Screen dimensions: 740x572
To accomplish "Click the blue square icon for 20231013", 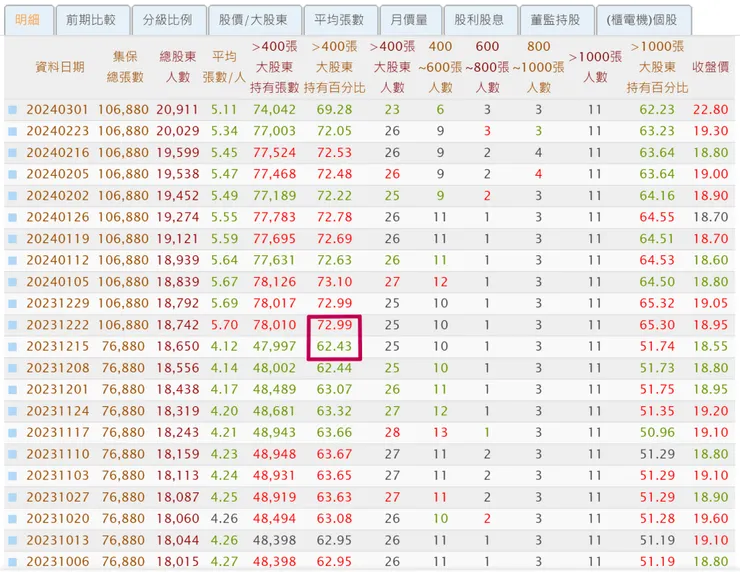I will point(13,540).
